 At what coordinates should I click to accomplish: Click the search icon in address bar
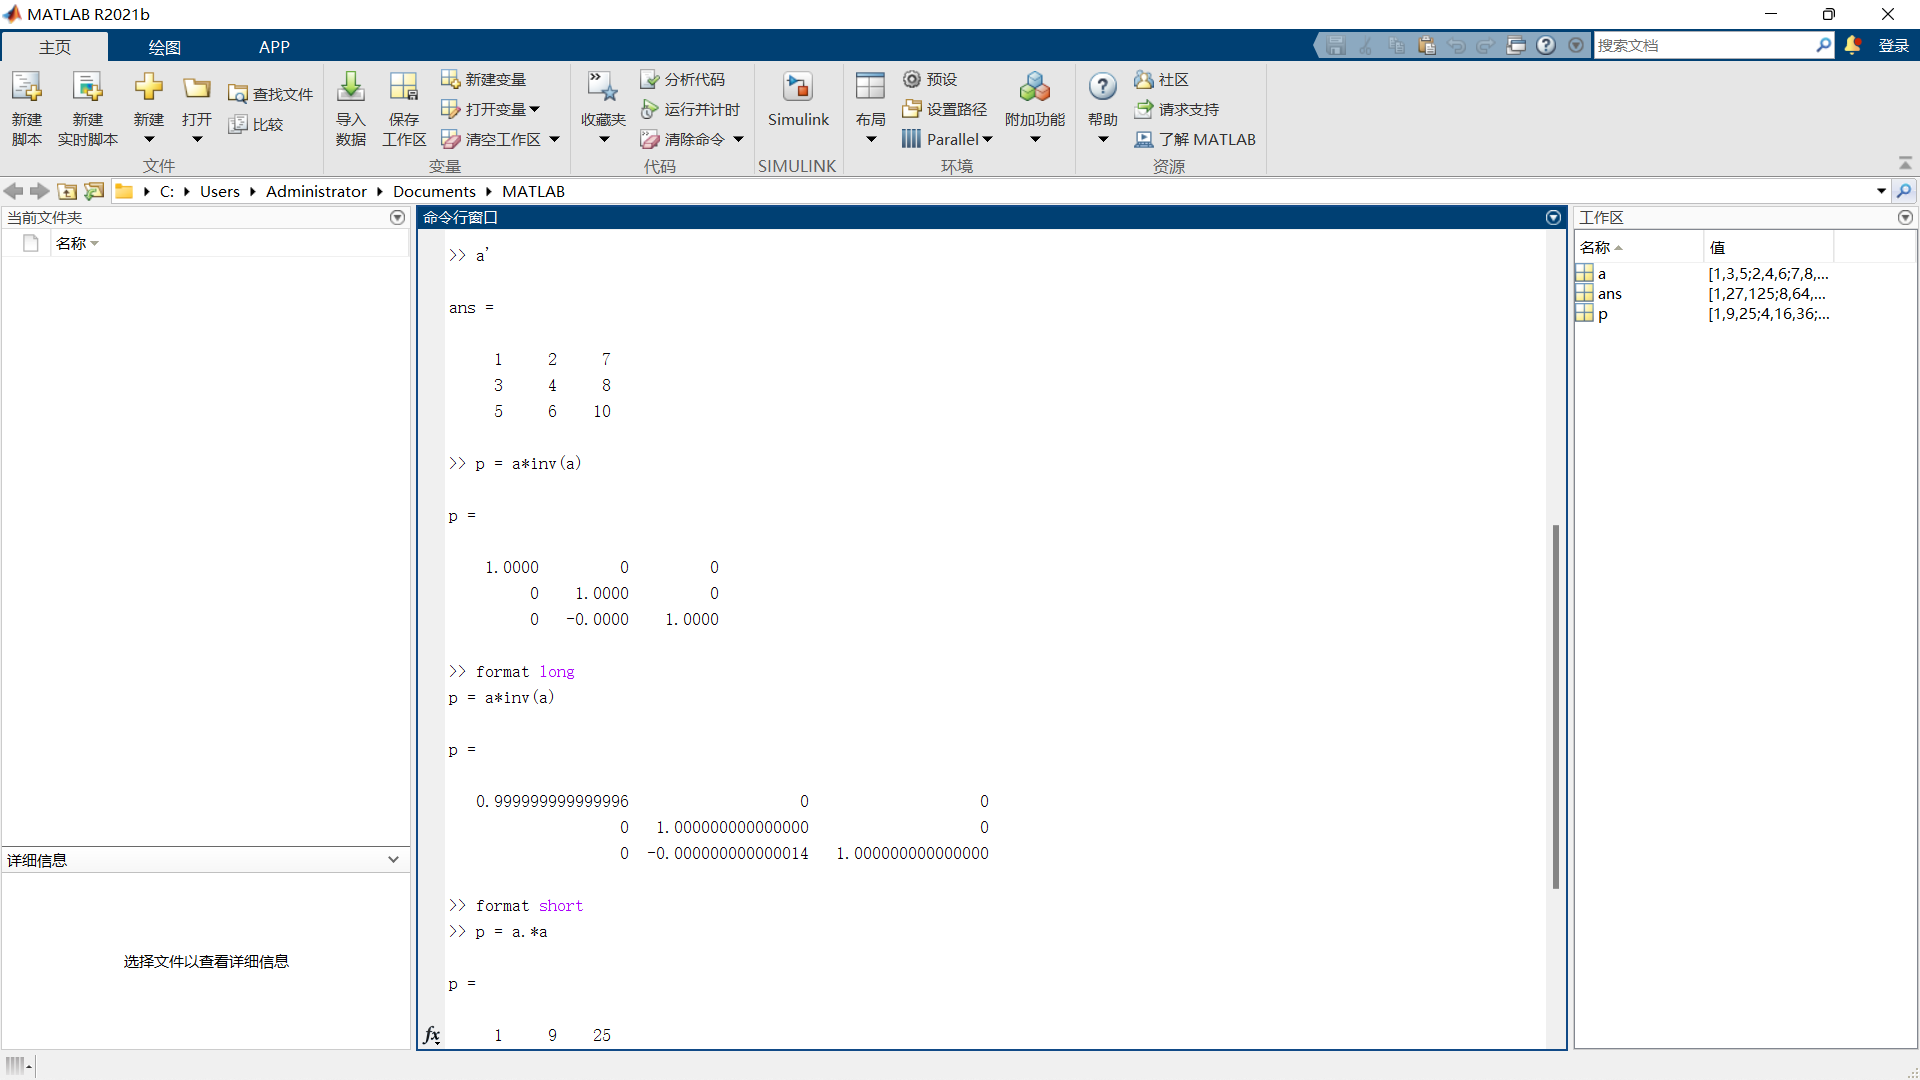1904,191
